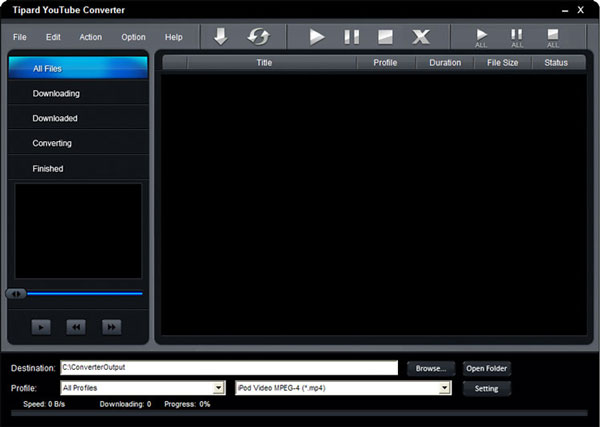Open the Option menu
This screenshot has width=600, height=427.
tap(133, 37)
